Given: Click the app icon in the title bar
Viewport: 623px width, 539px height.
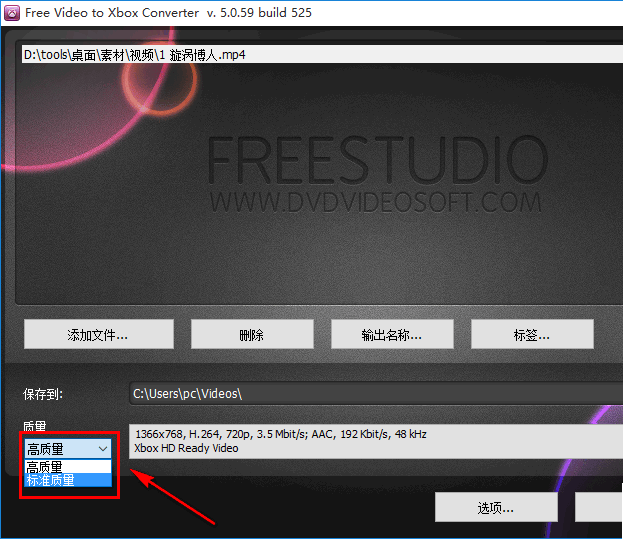Looking at the screenshot, I should (12, 13).
